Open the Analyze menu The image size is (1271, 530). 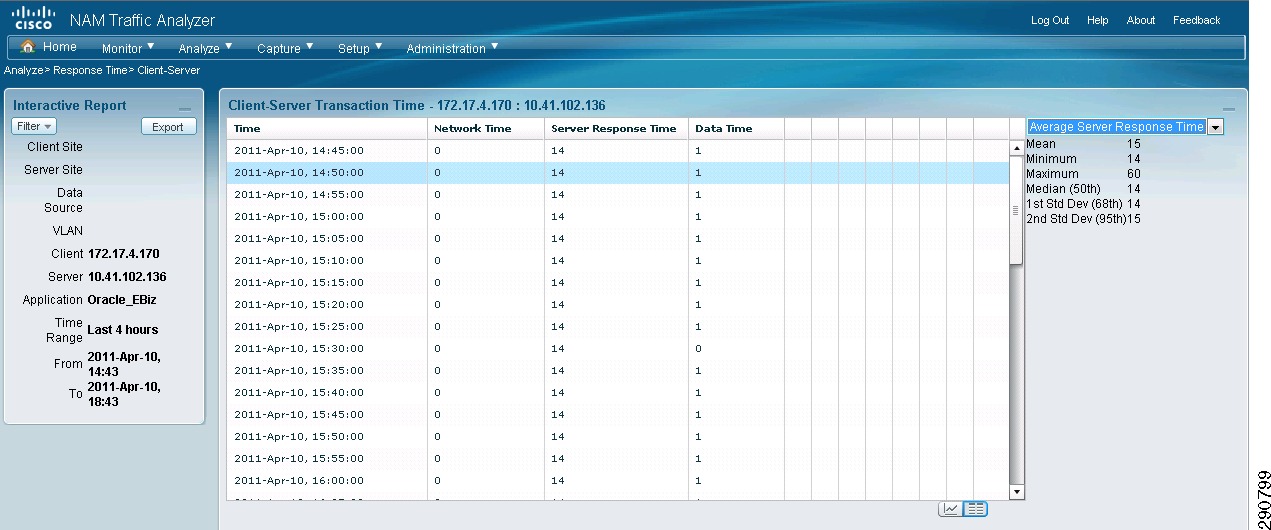point(205,48)
